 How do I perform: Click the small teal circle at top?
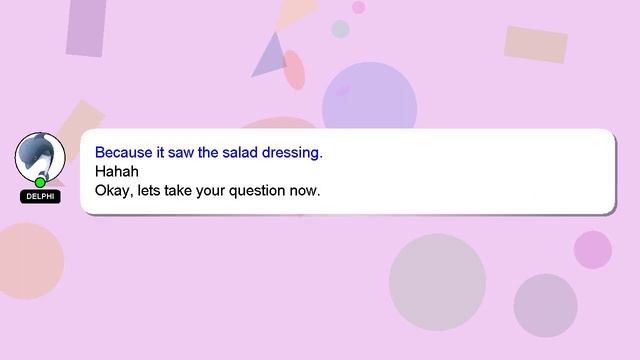340,29
